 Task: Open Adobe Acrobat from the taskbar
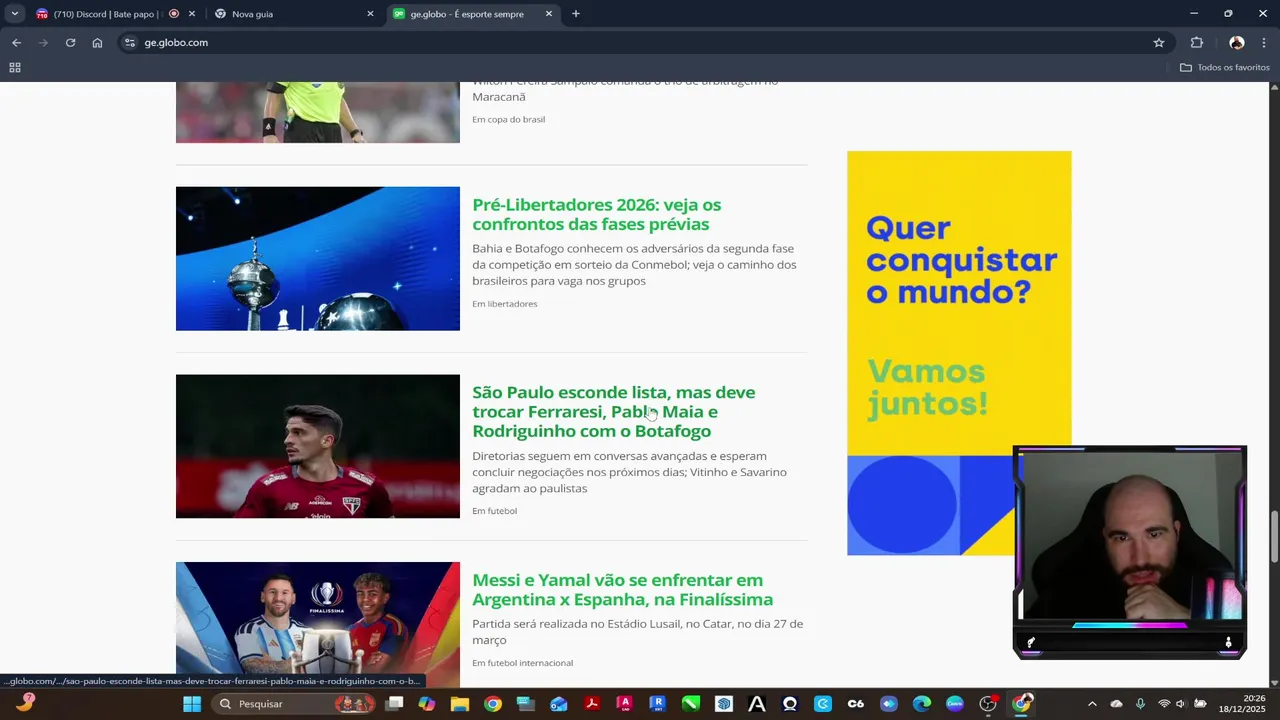[x=592, y=704]
